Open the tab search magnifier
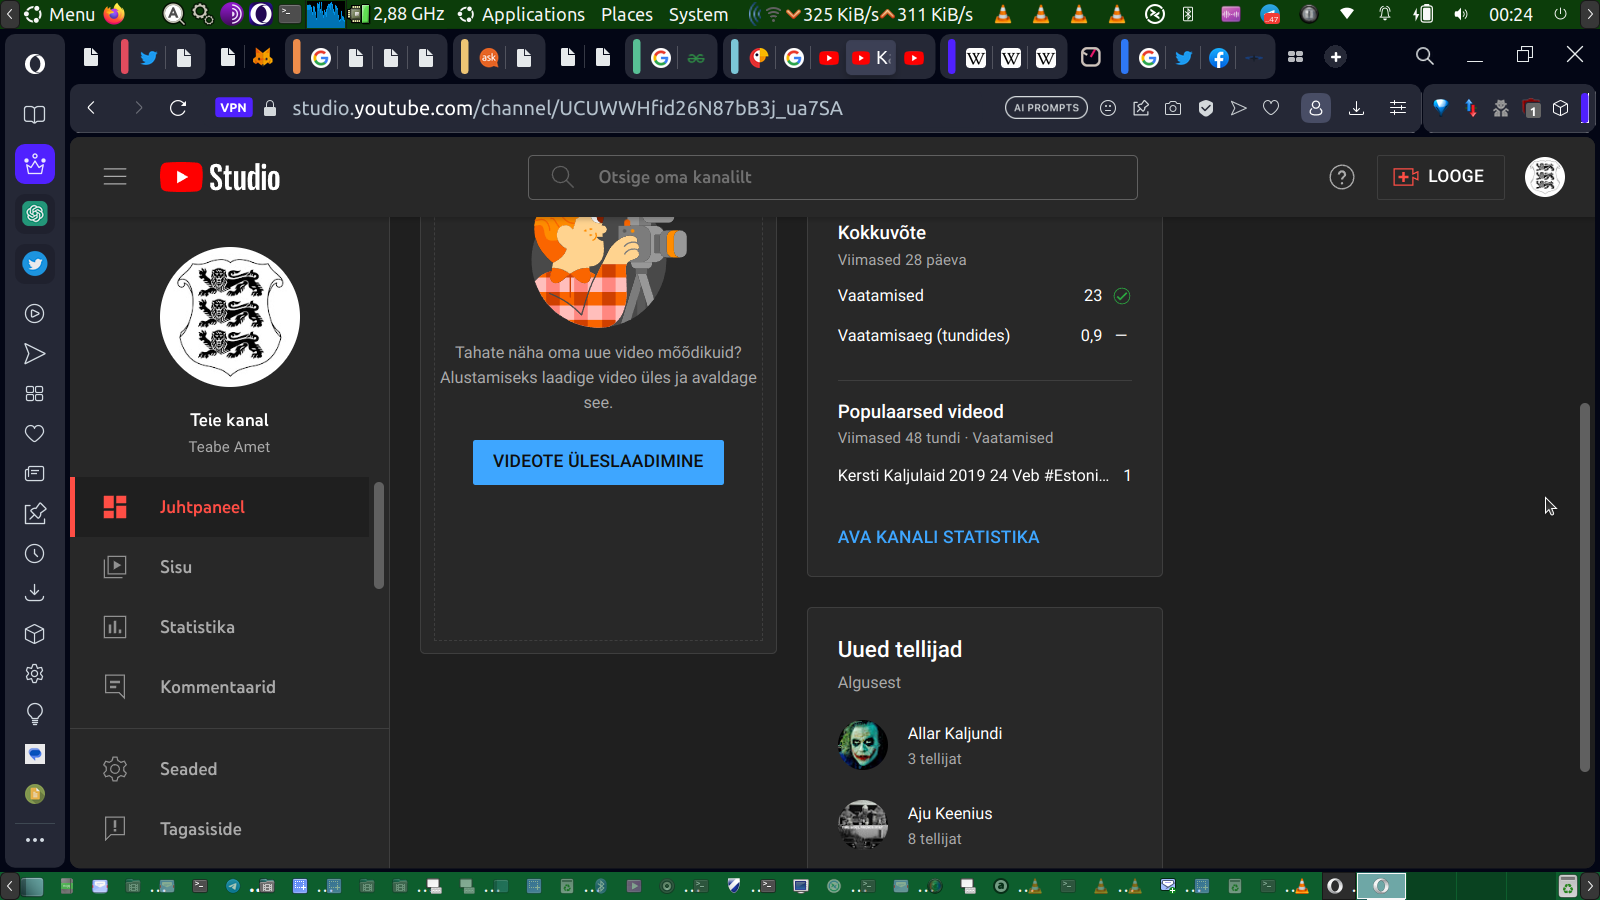The width and height of the screenshot is (1600, 900). pyautogui.click(x=1425, y=56)
